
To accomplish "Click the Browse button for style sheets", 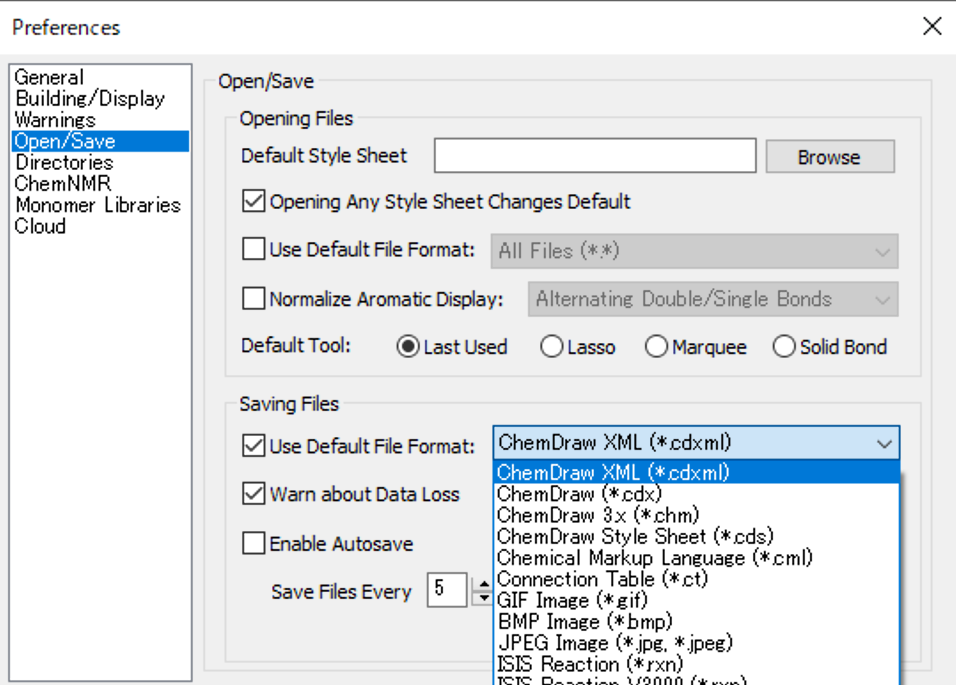I will pyautogui.click(x=829, y=156).
